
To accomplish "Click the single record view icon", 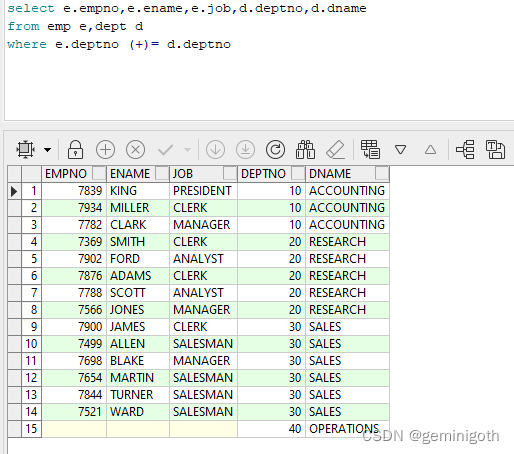I will point(370,149).
